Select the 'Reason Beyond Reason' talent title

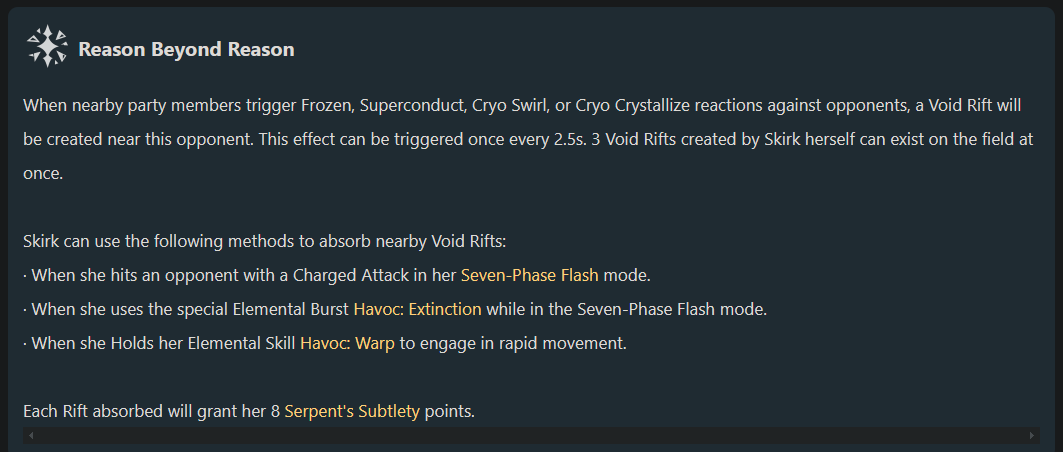tap(186, 49)
